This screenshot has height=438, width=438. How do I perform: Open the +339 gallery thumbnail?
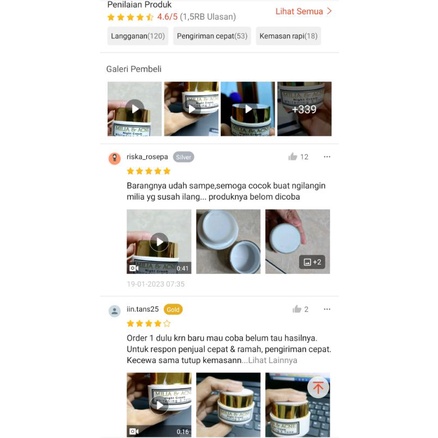pos(304,109)
